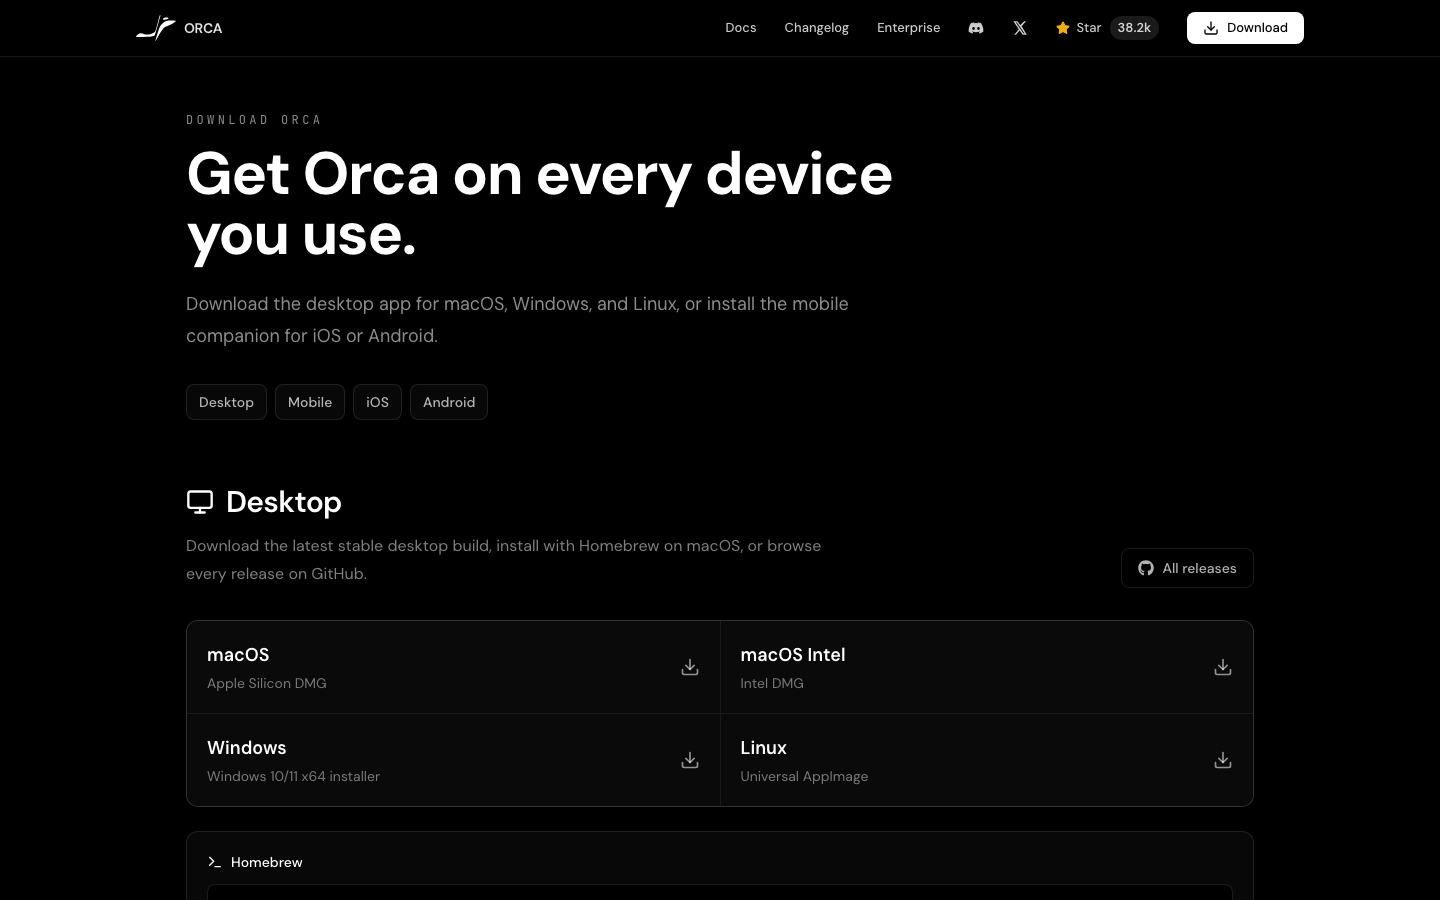Open the Enterprise nav link
1440x900 pixels.
tap(908, 28)
